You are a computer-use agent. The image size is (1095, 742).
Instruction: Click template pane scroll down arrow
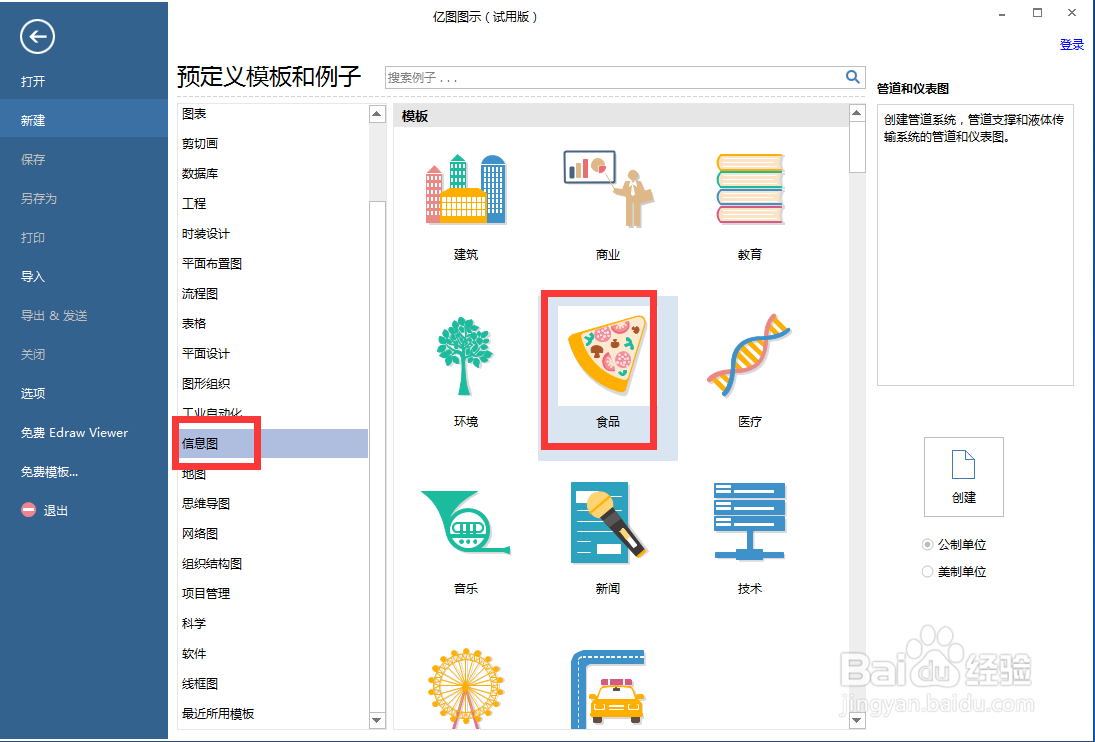click(857, 720)
